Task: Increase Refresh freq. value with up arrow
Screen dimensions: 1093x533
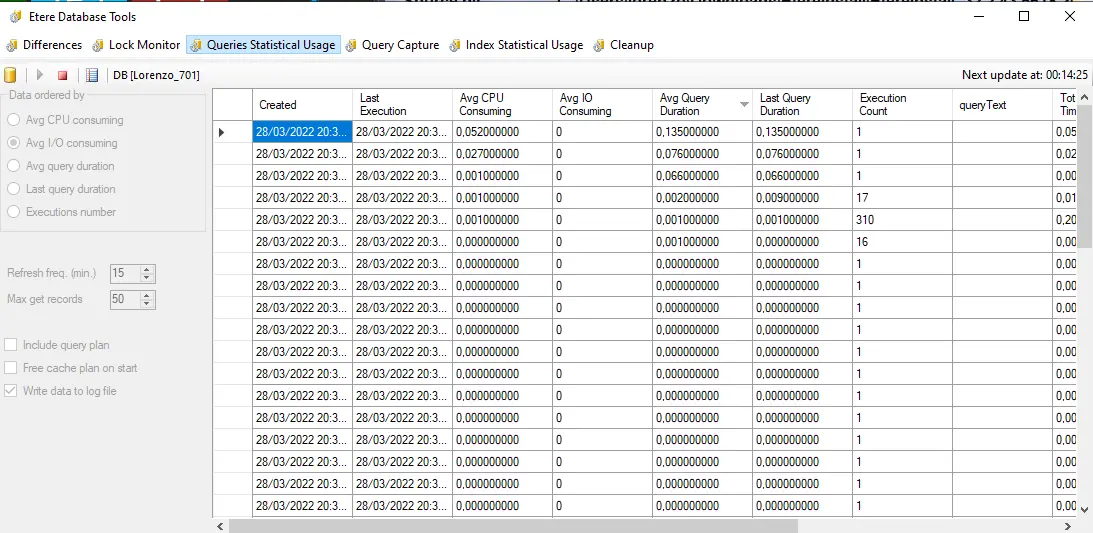Action: pos(147,269)
